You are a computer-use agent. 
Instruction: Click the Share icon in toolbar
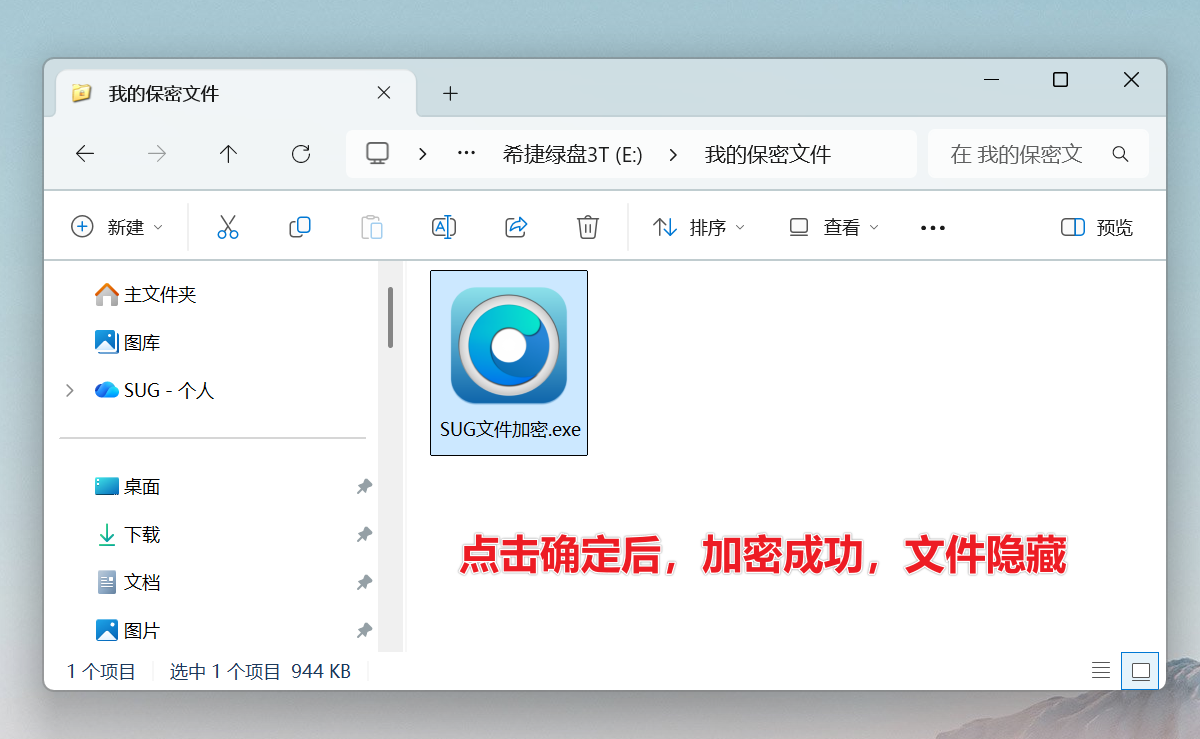pyautogui.click(x=516, y=227)
